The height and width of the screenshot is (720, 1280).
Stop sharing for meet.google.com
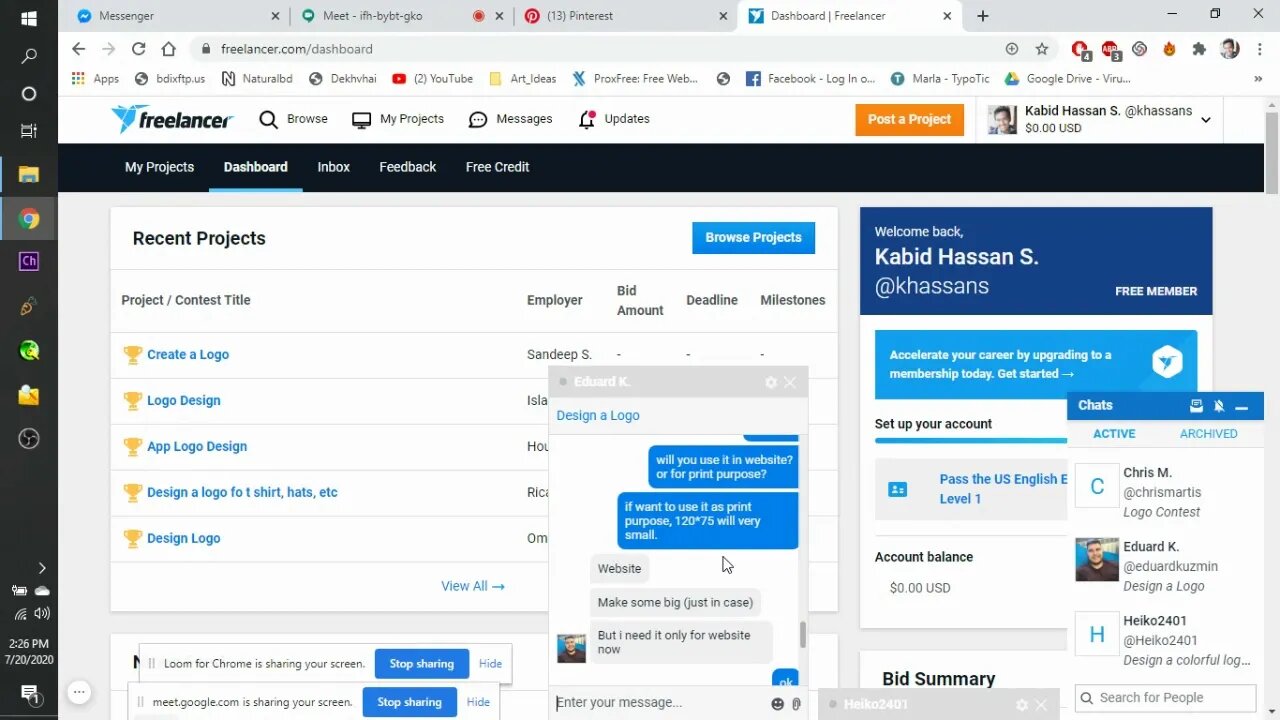pos(409,702)
